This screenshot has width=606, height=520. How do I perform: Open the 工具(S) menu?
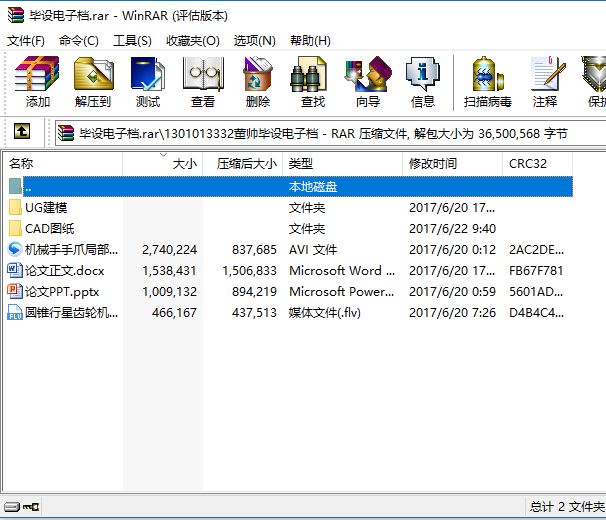(132, 41)
